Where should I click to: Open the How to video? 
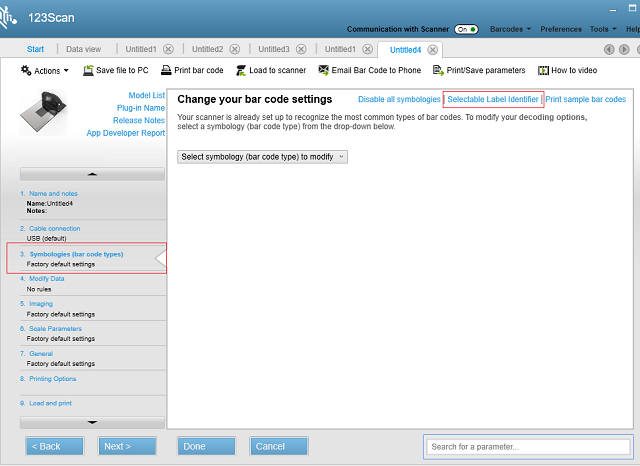point(544,70)
